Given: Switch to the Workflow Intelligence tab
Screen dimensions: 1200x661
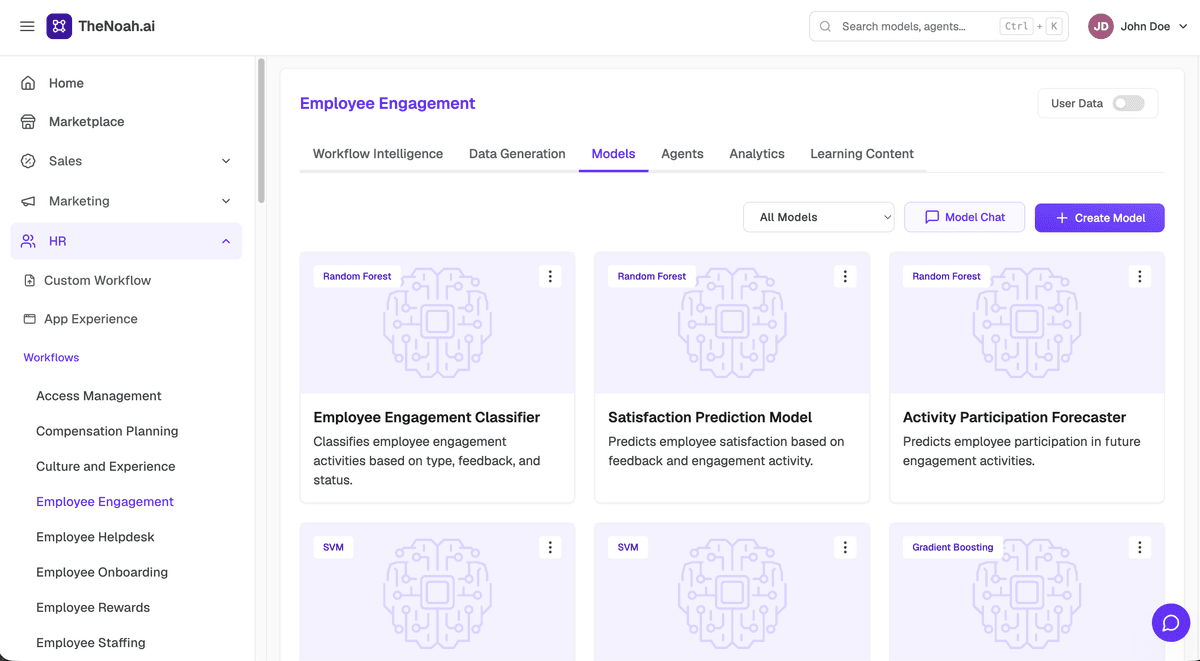Looking at the screenshot, I should click(x=378, y=154).
